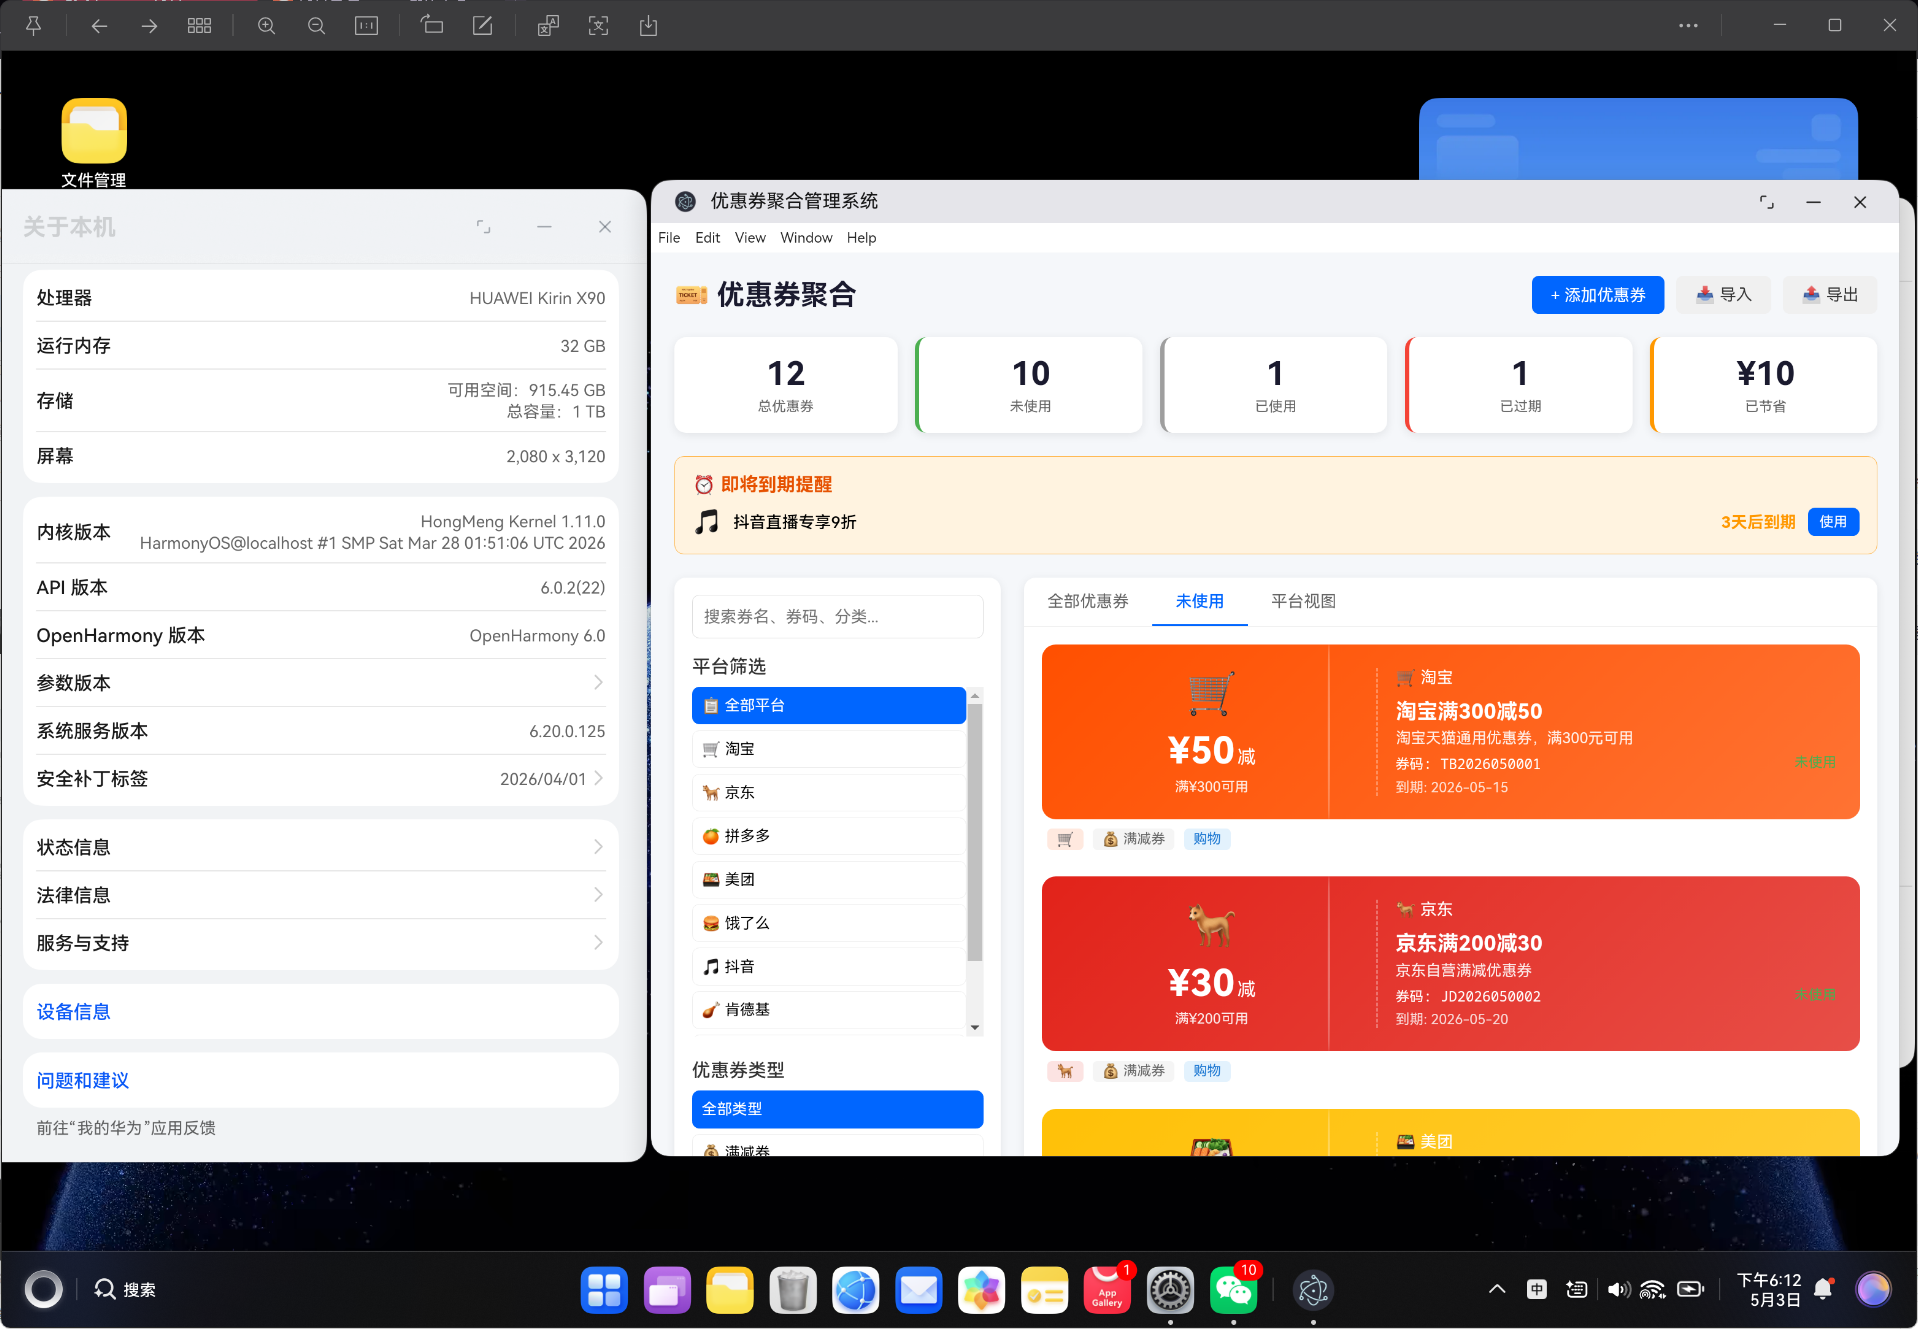Open the thumbnail grid view icon
1918x1329 pixels.
(x=199, y=26)
